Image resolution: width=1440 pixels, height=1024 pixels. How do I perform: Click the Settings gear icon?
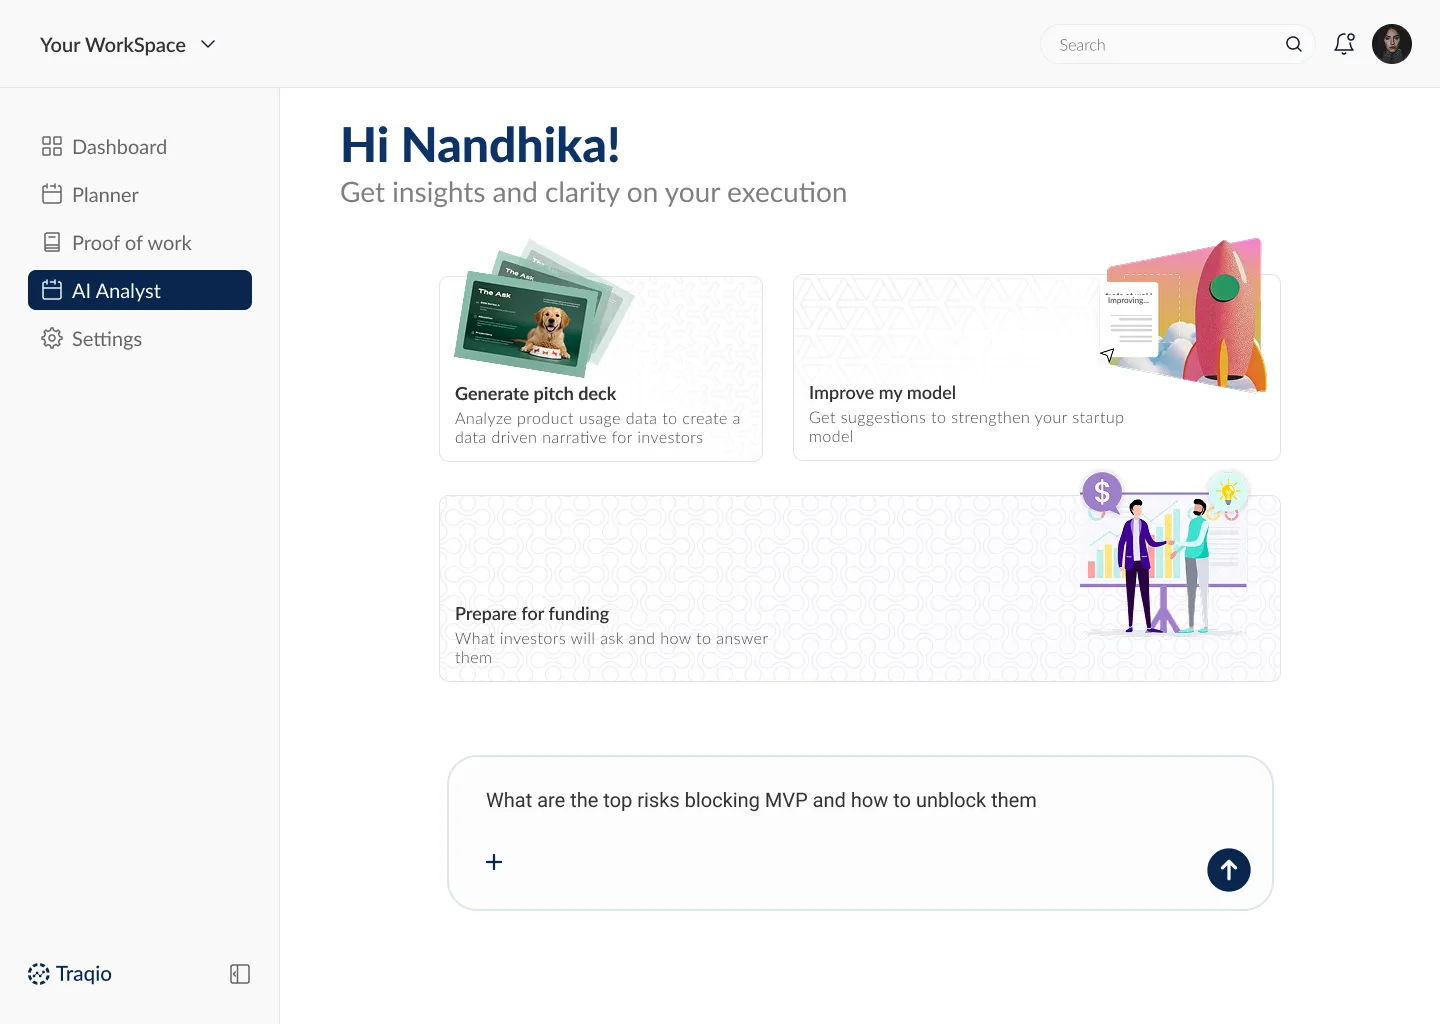pos(52,339)
